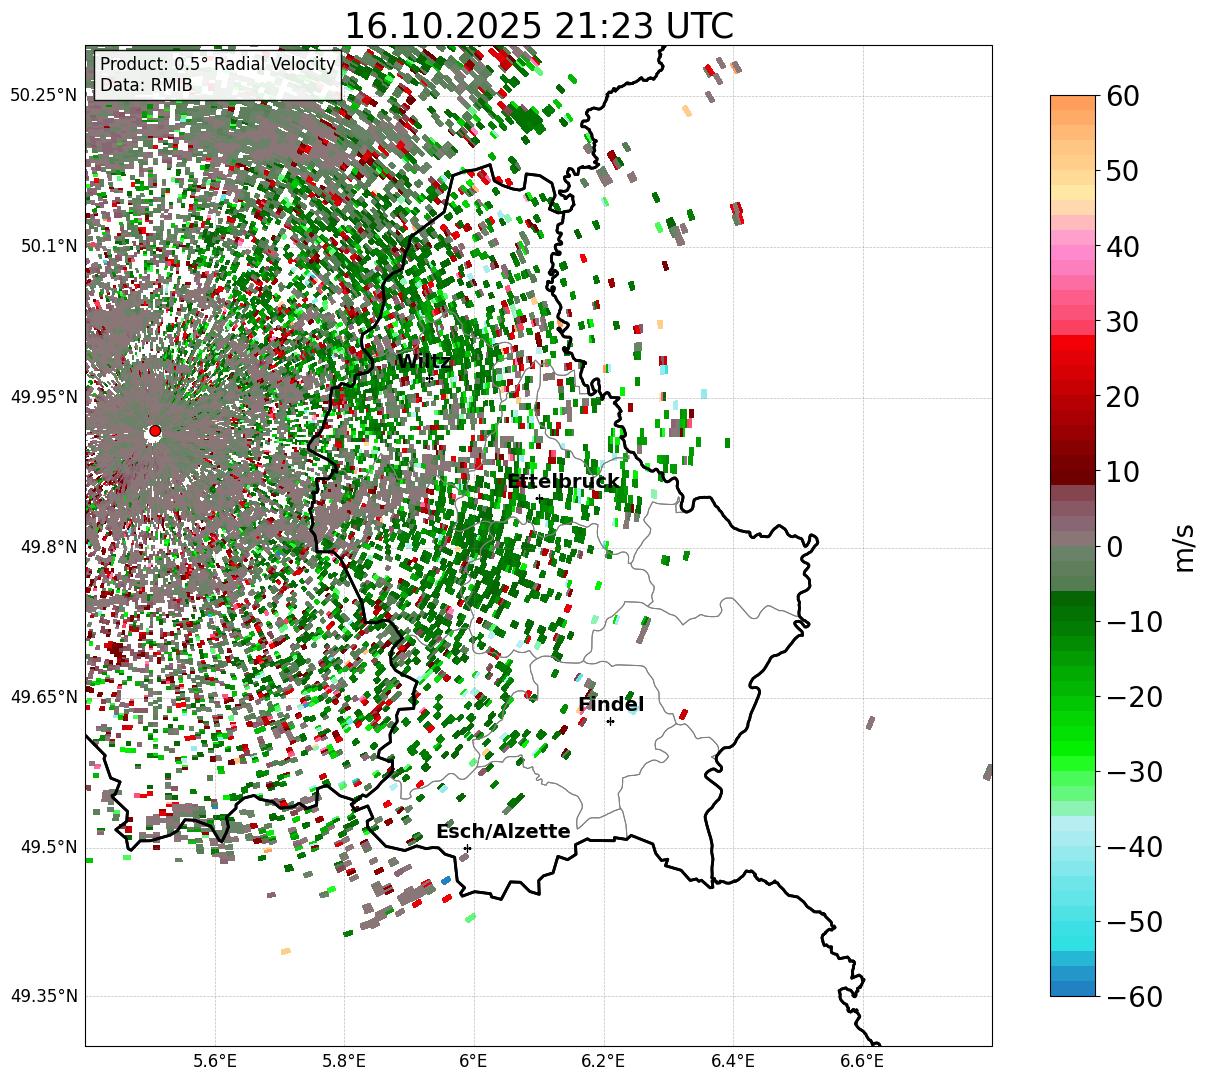Image resolution: width=1207 pixels, height=1081 pixels.
Task: Click the 5.6°E longitude tick label
Action: pyautogui.click(x=214, y=1060)
